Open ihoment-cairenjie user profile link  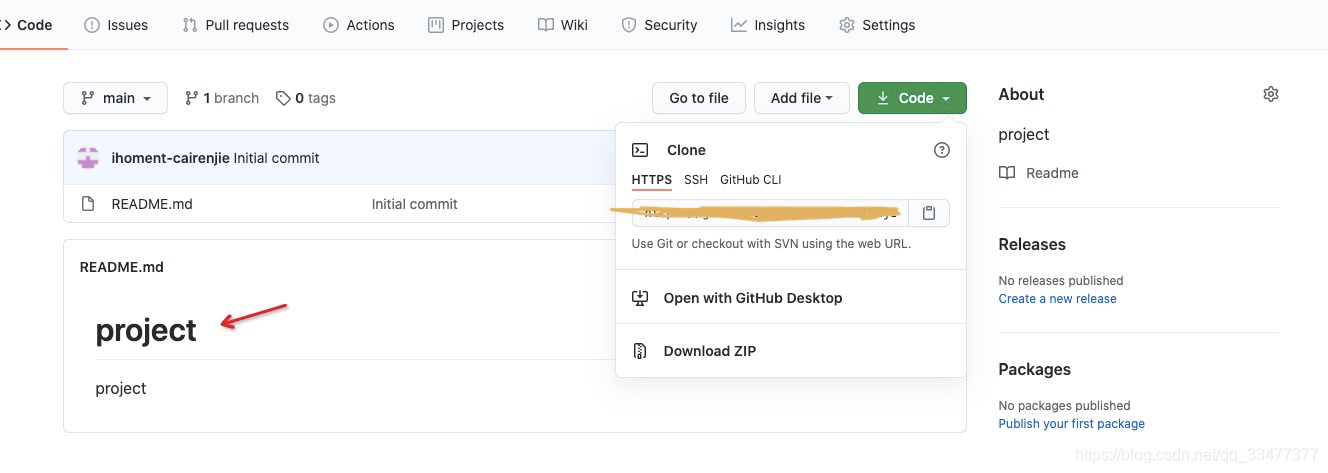coord(171,158)
